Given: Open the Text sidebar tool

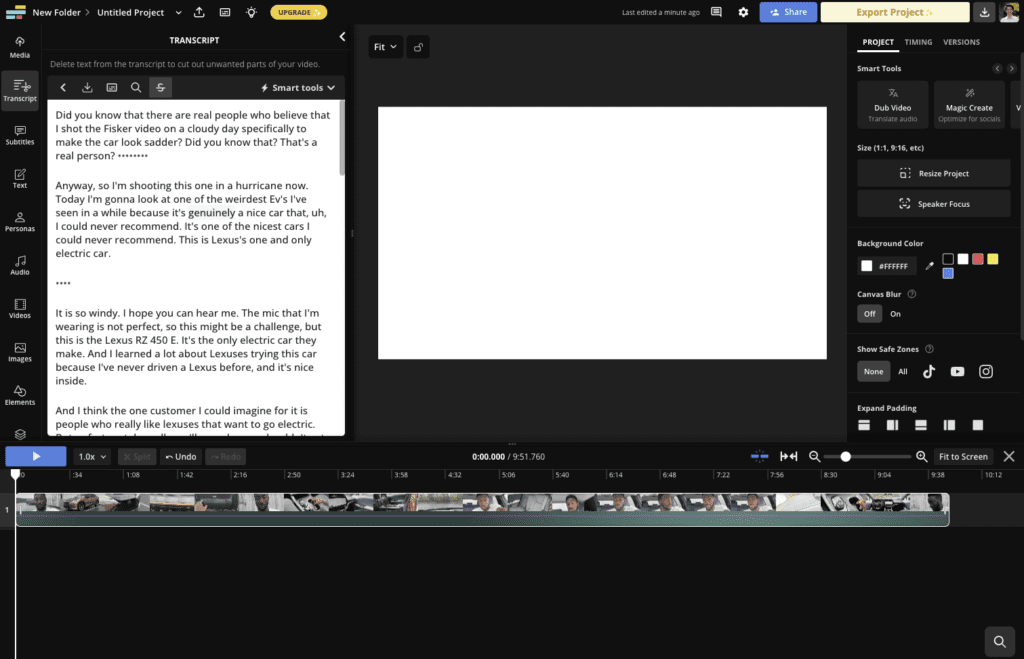Looking at the screenshot, I should [x=20, y=178].
